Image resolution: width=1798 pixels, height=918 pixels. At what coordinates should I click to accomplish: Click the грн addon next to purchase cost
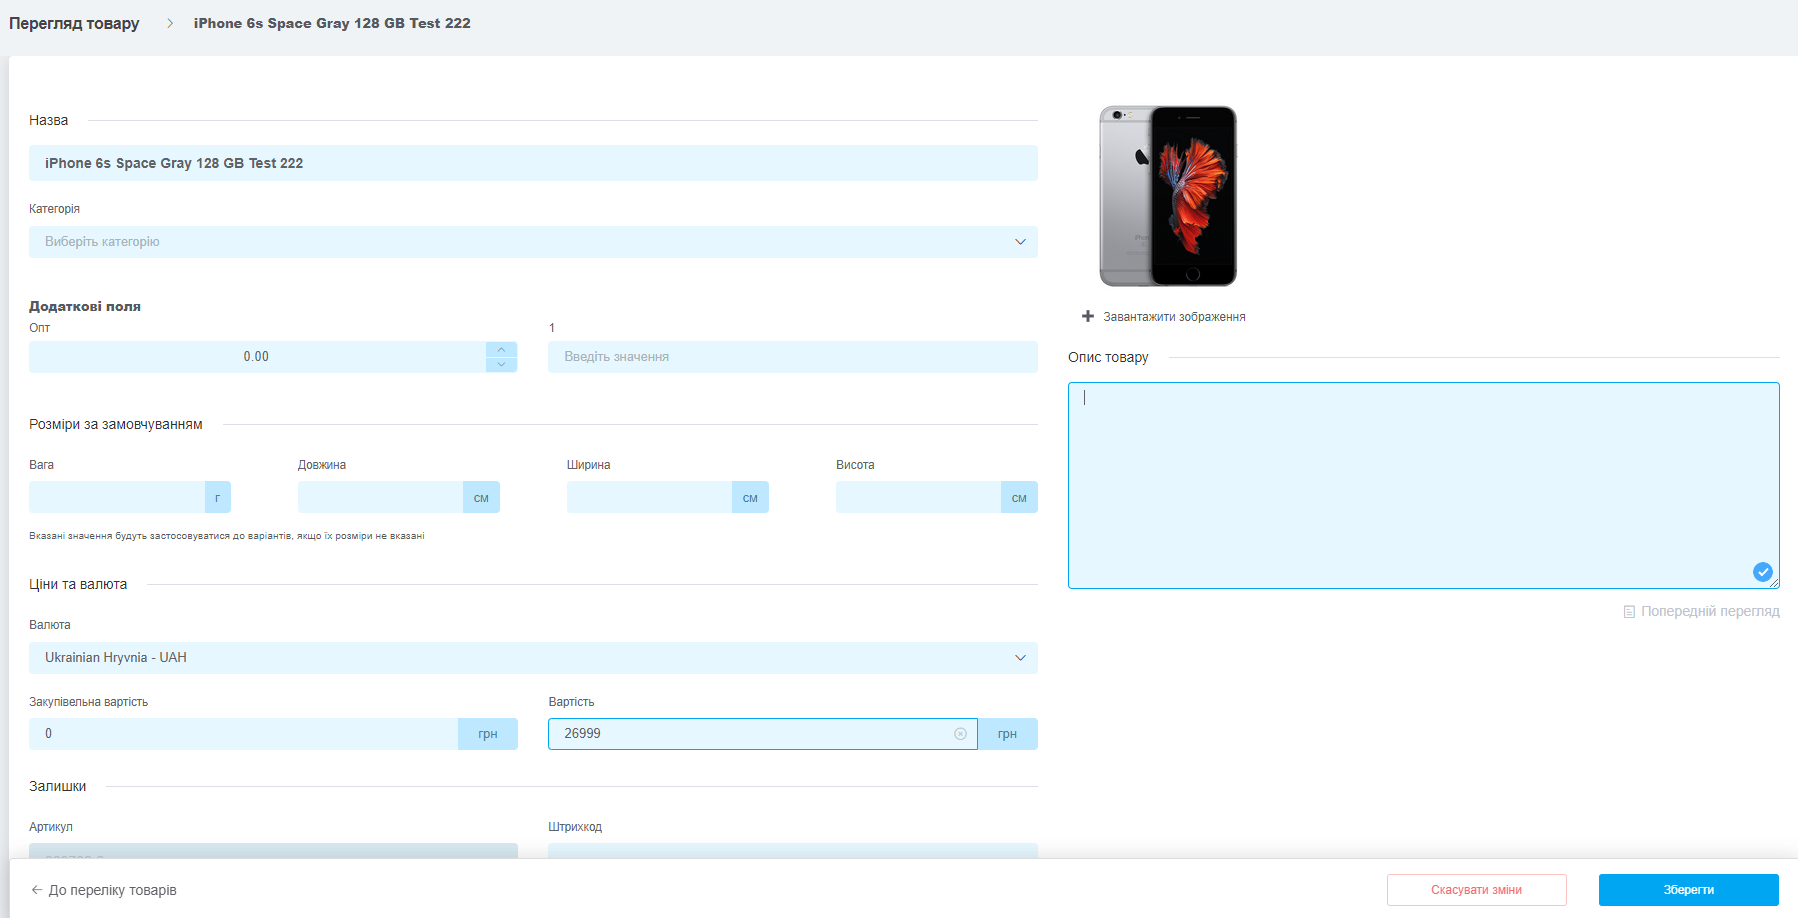tap(488, 734)
